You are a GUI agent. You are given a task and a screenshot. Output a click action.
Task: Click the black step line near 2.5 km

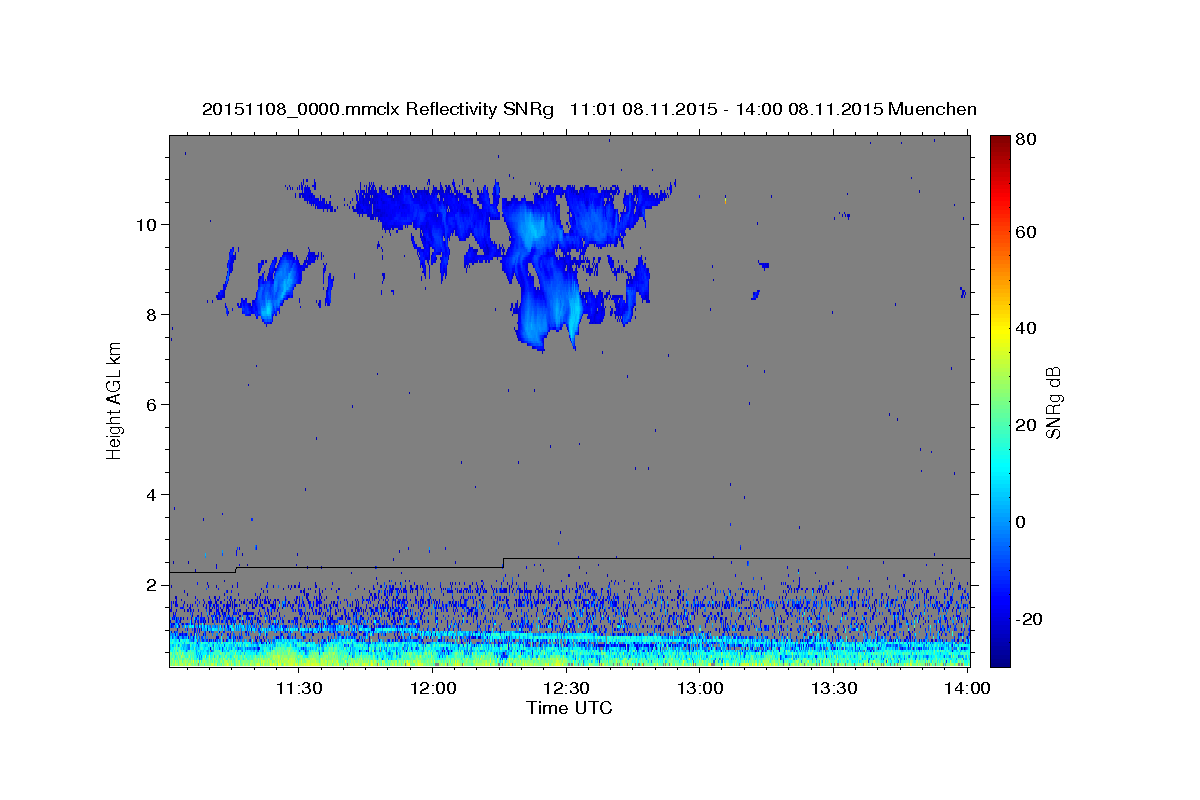click(569, 565)
